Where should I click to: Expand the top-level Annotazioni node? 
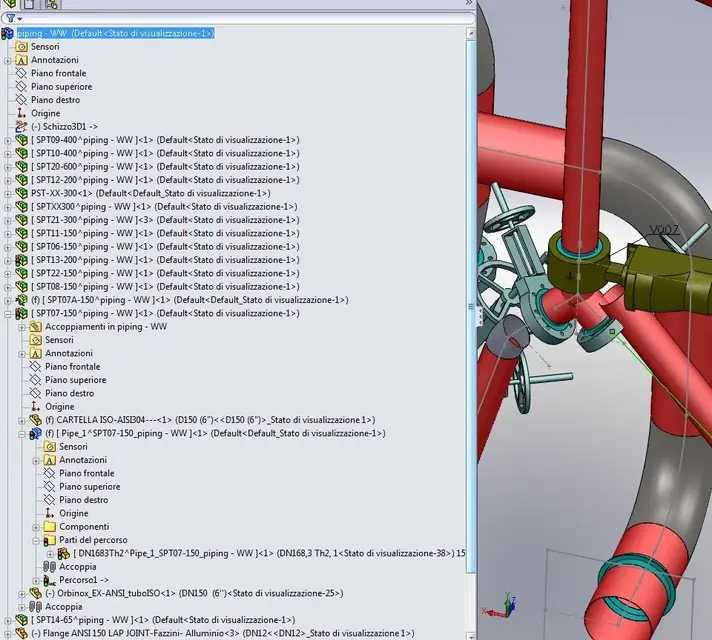(8, 60)
